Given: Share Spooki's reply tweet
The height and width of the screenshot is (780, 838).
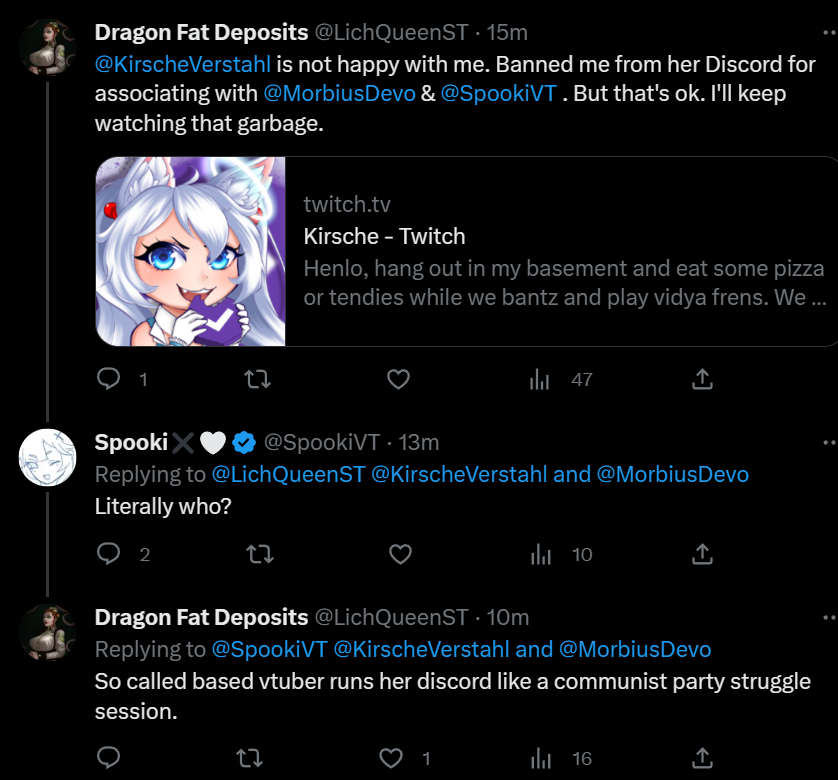Looking at the screenshot, I should pos(702,554).
